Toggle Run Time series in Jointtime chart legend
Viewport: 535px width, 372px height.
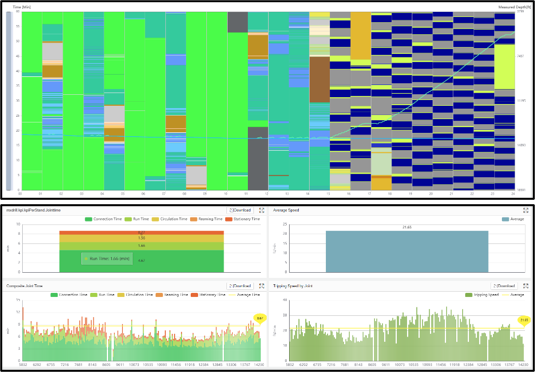pyautogui.click(x=138, y=219)
